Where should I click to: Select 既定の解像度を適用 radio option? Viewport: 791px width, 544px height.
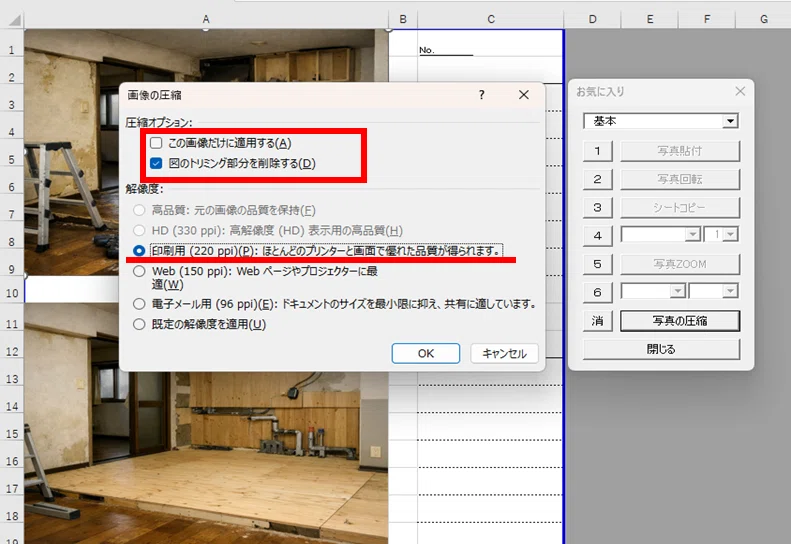click(139, 324)
